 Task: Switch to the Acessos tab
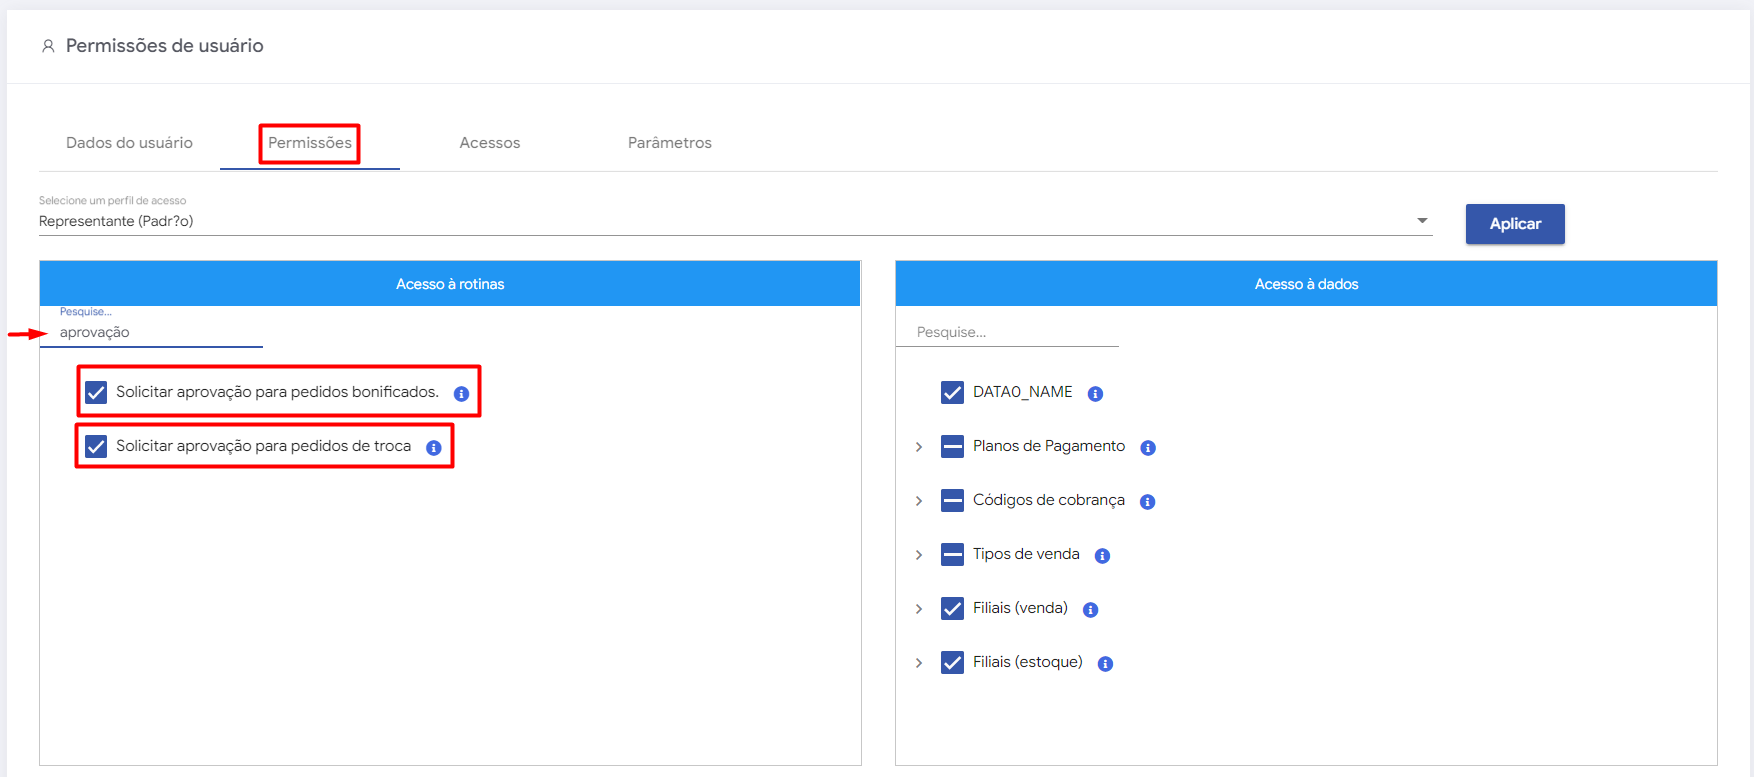(x=489, y=143)
